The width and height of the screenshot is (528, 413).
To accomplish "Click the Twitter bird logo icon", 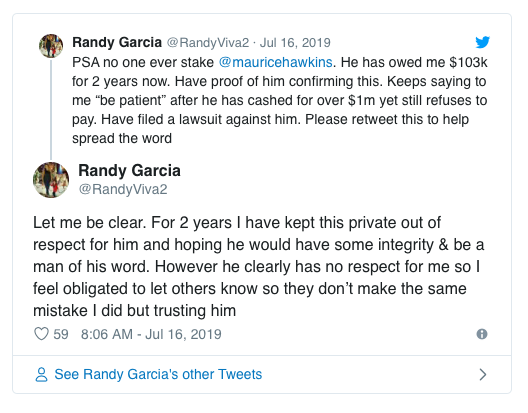I will click(482, 42).
